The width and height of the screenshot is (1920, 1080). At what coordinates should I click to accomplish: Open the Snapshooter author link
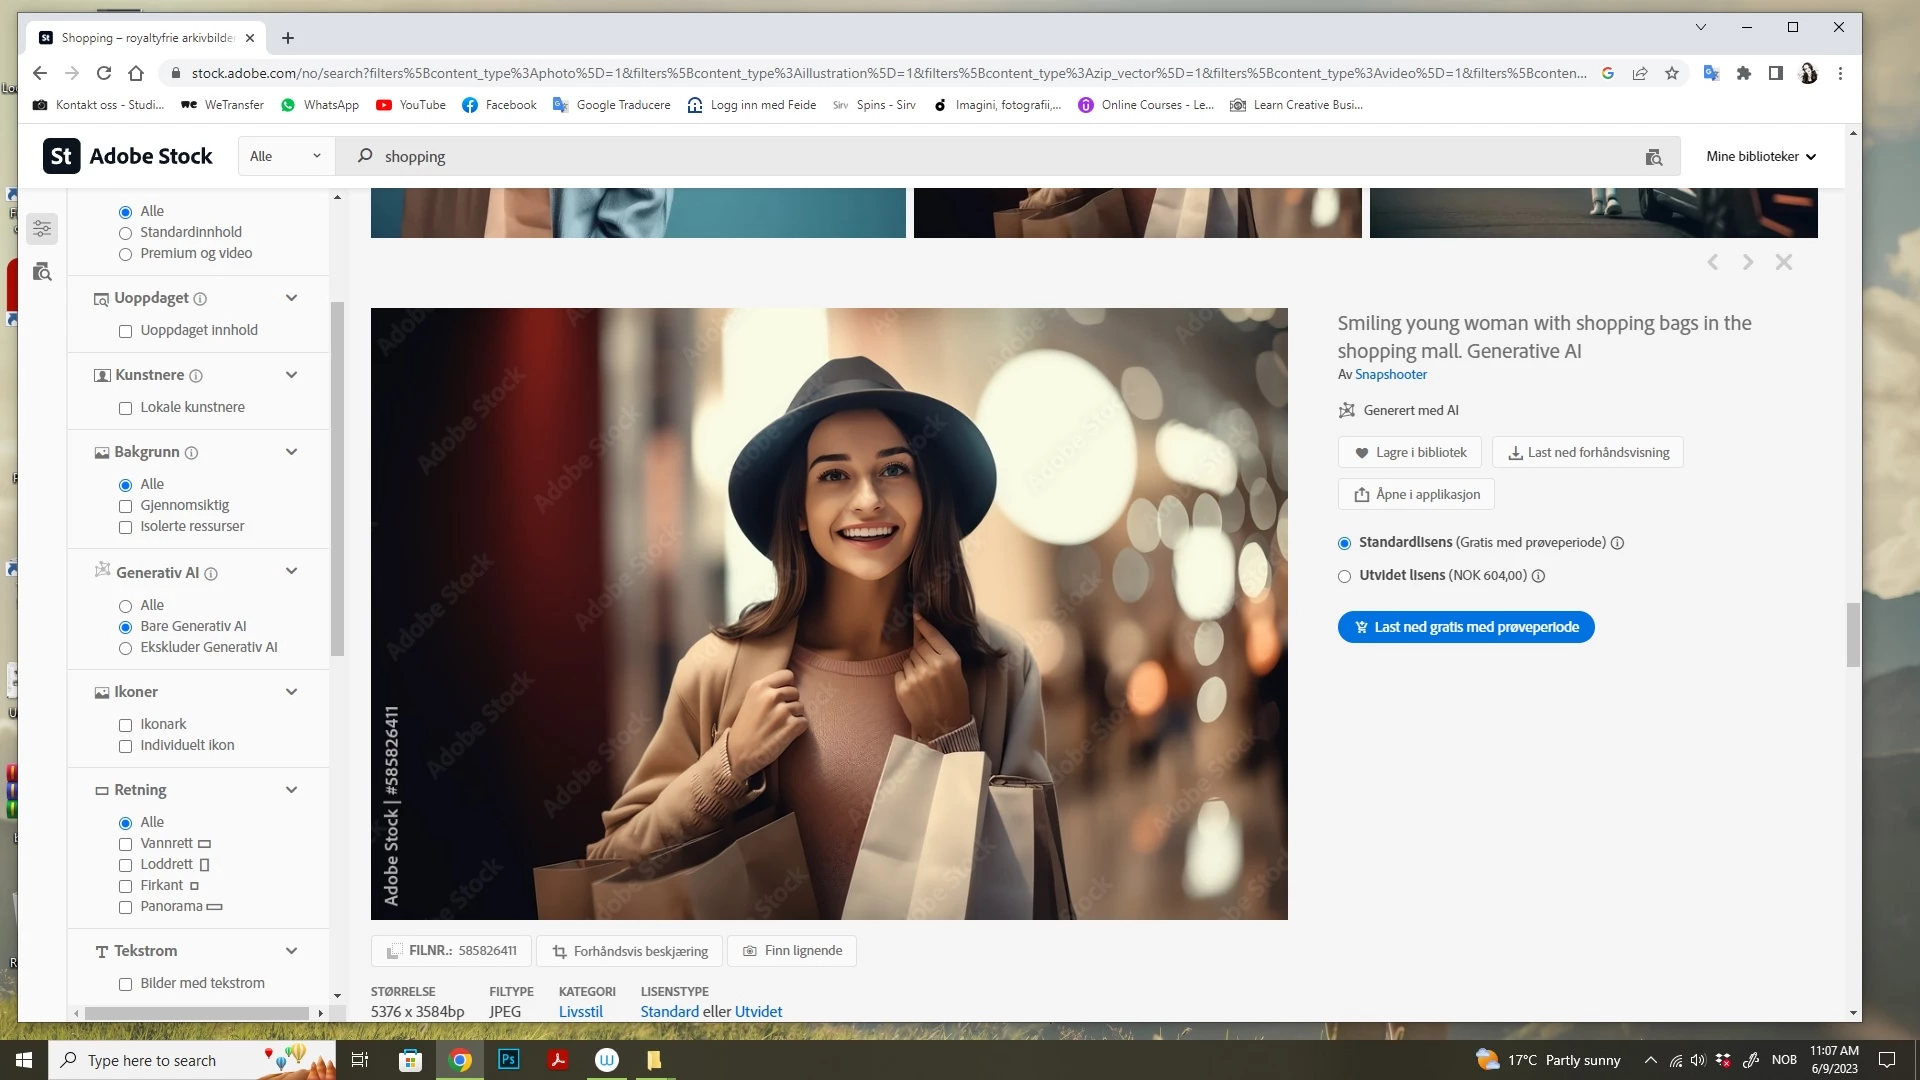point(1390,374)
